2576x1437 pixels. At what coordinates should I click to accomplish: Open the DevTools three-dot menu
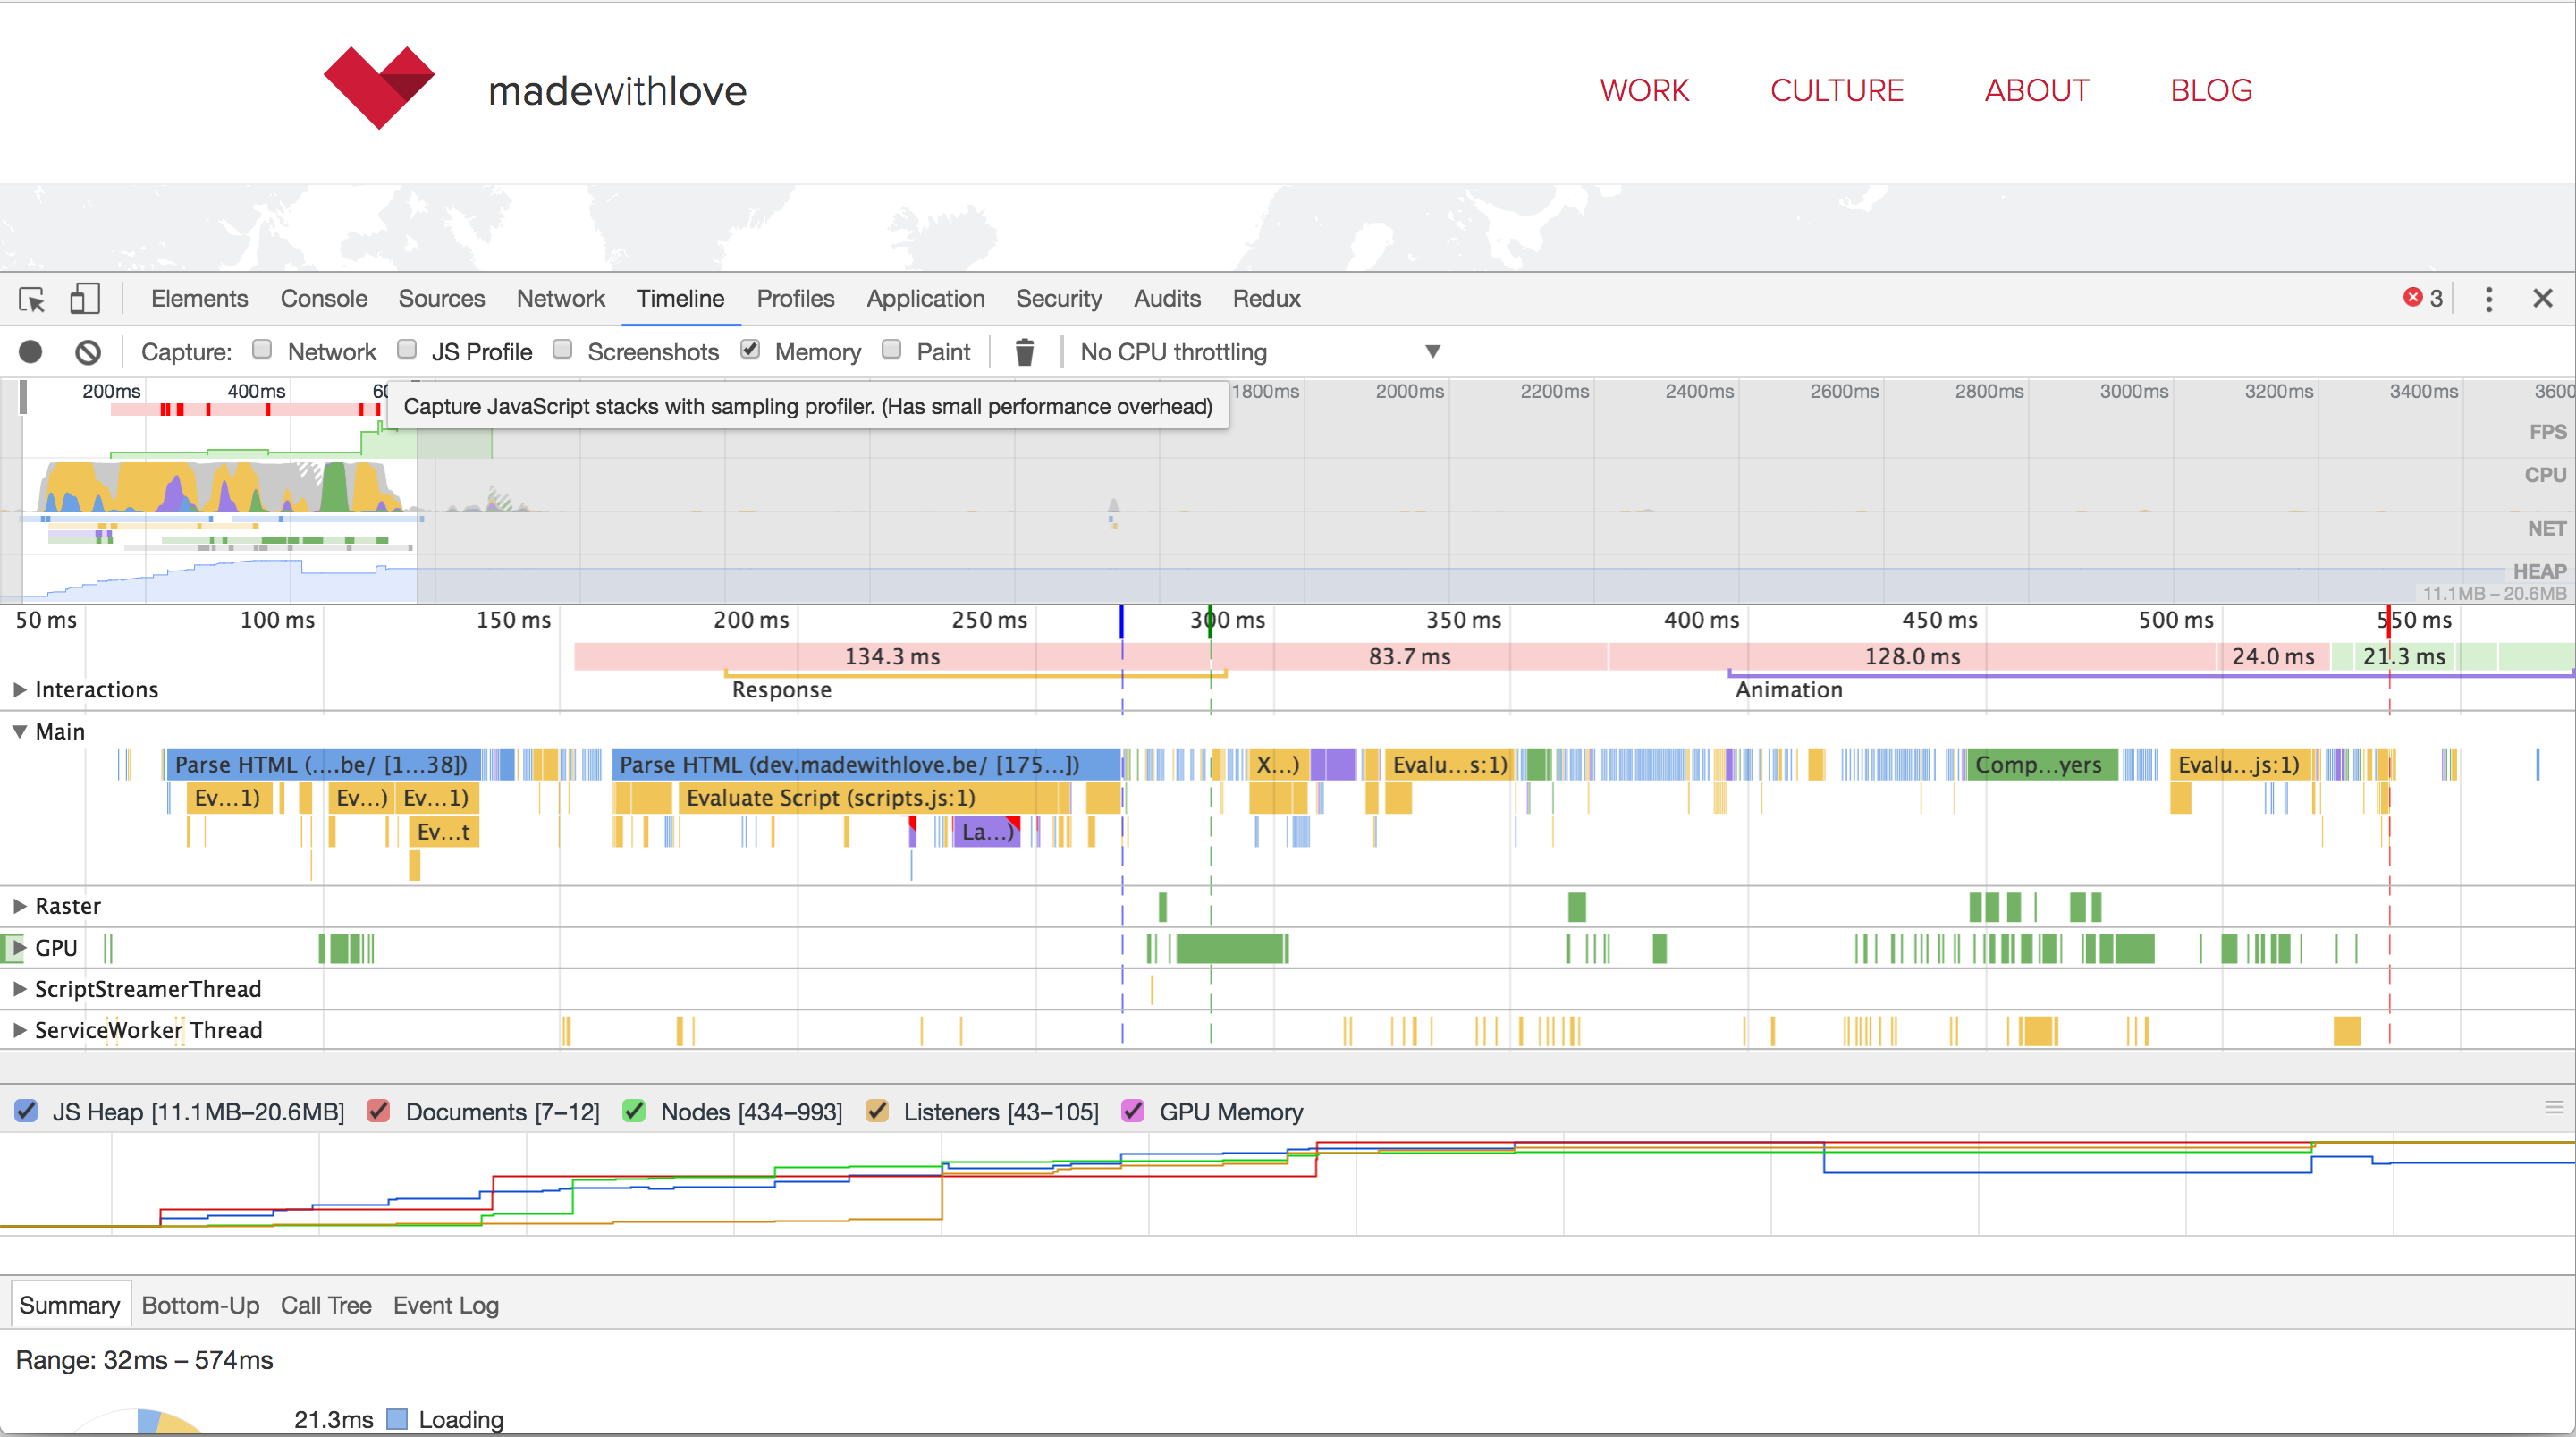pos(2489,299)
